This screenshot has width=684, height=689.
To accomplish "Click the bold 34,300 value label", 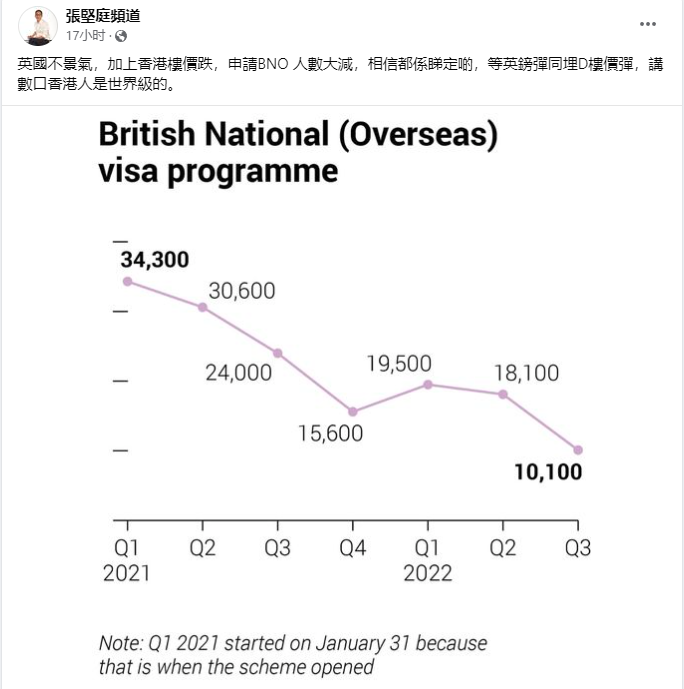I will point(155,260).
